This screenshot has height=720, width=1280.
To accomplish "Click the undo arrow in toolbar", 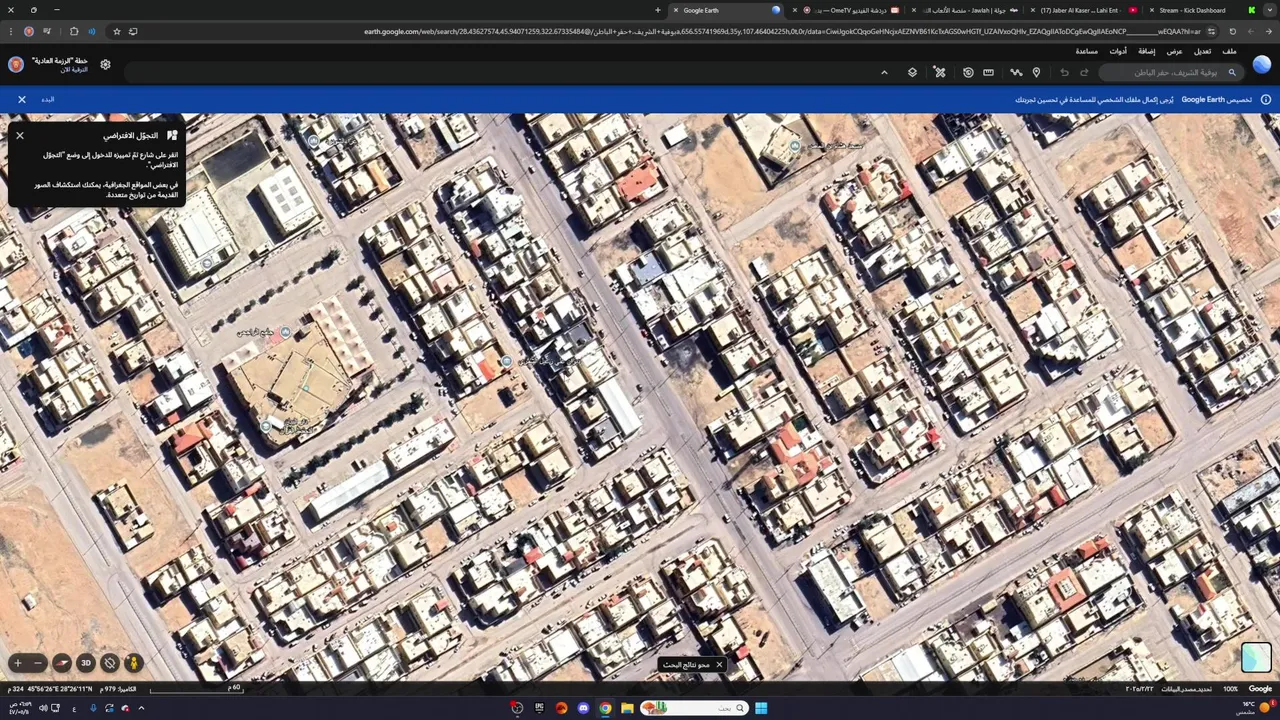I will pyautogui.click(x=1064, y=72).
